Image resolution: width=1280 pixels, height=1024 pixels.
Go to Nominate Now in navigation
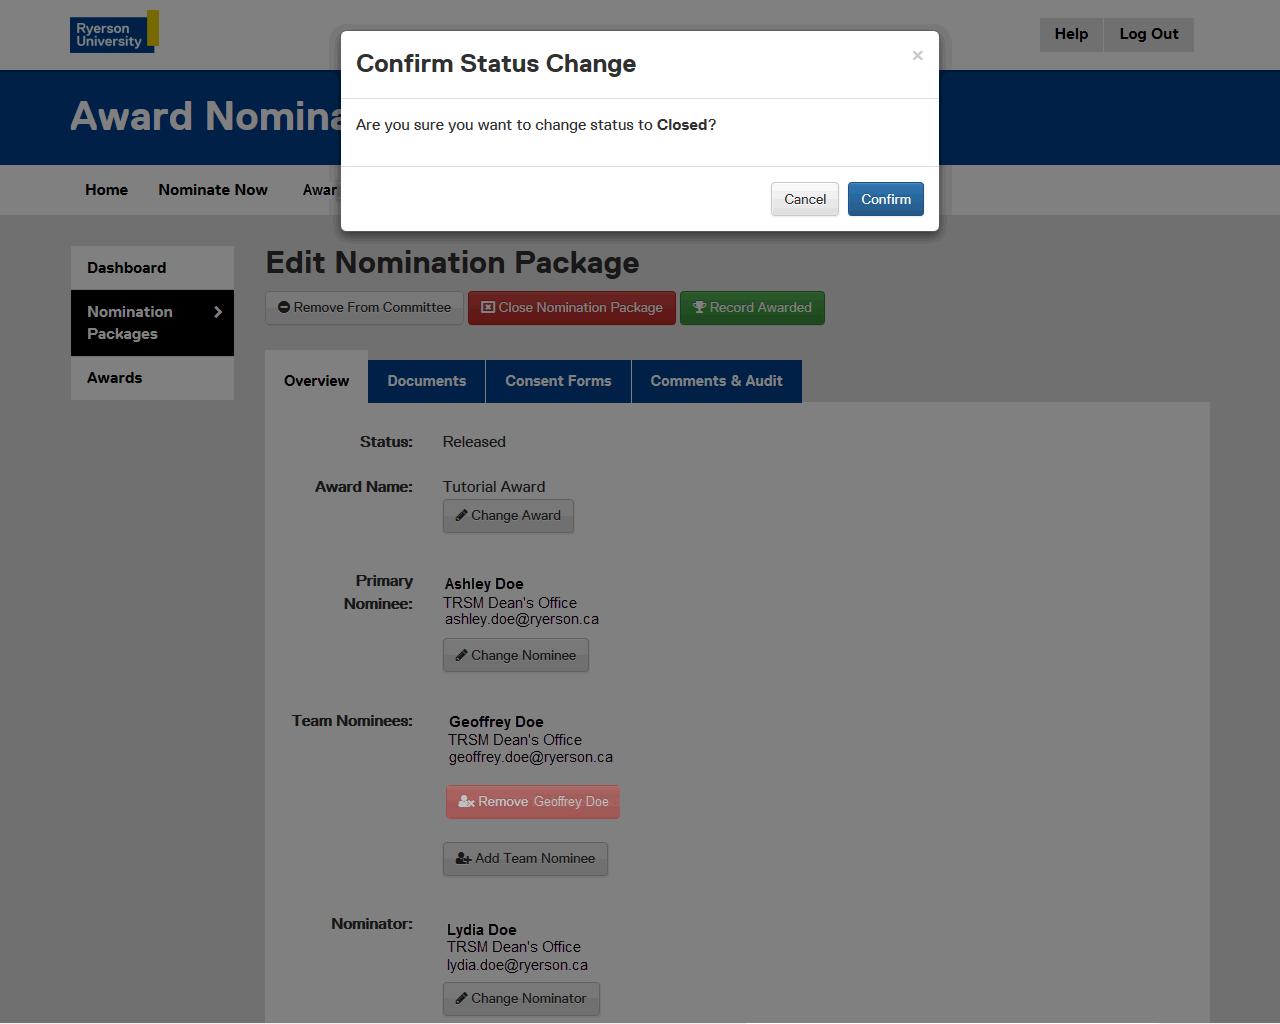click(213, 190)
